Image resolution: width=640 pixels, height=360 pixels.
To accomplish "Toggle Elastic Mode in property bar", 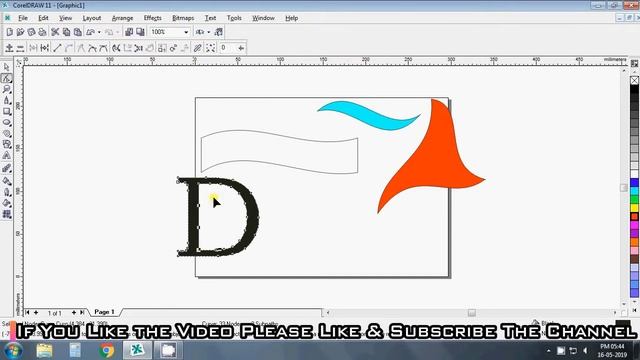I will 198,48.
